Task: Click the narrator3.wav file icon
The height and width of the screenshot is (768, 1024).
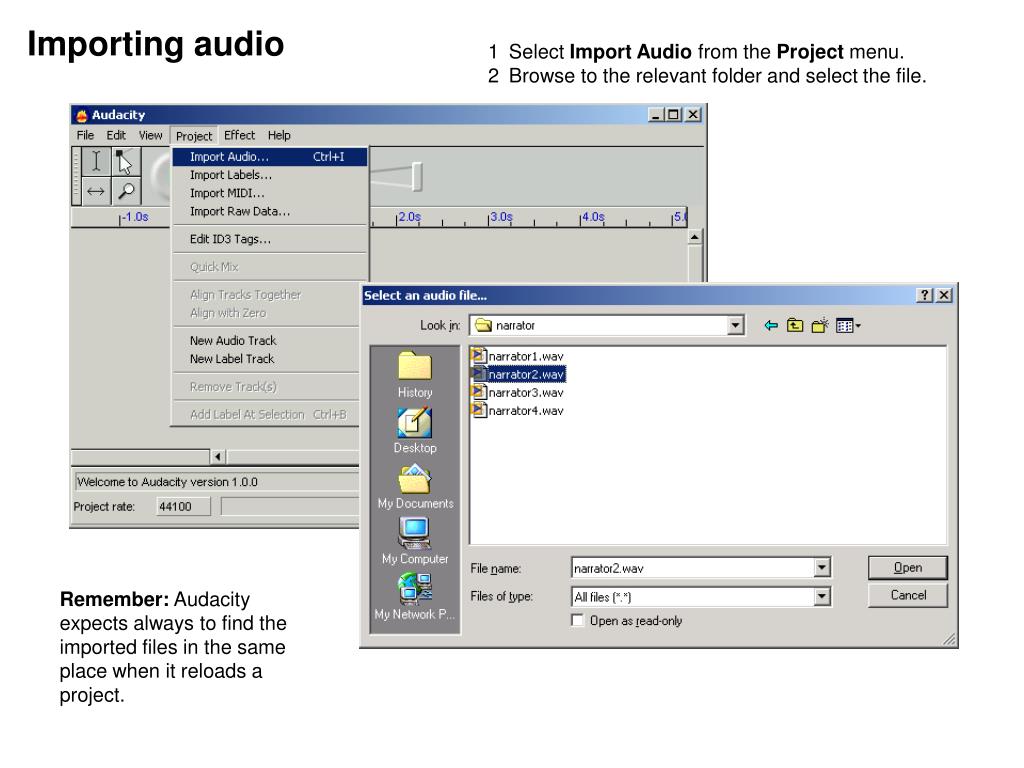Action: (x=479, y=392)
